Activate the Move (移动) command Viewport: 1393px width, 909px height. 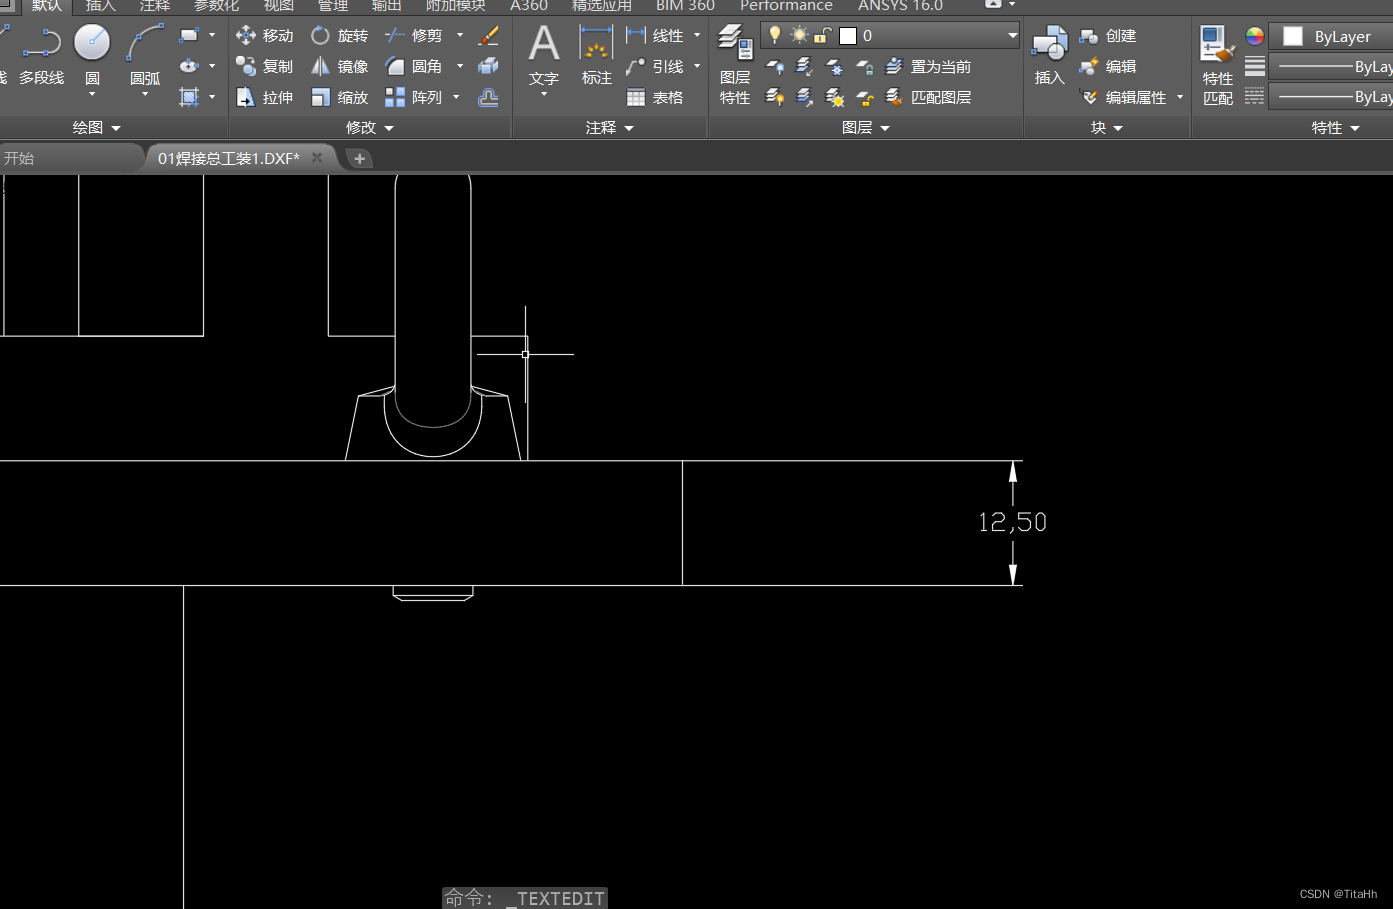[x=265, y=36]
